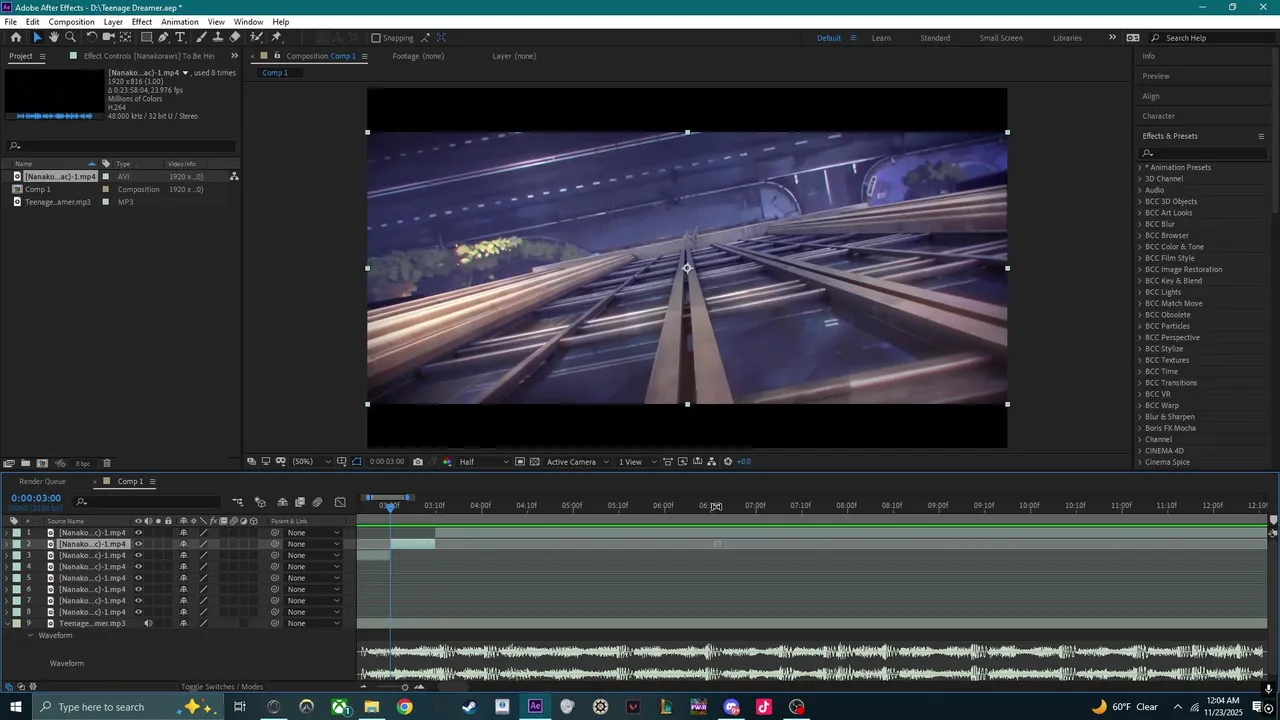The height and width of the screenshot is (720, 1280).
Task: Switch to the Footage (none) tab
Action: pos(418,56)
